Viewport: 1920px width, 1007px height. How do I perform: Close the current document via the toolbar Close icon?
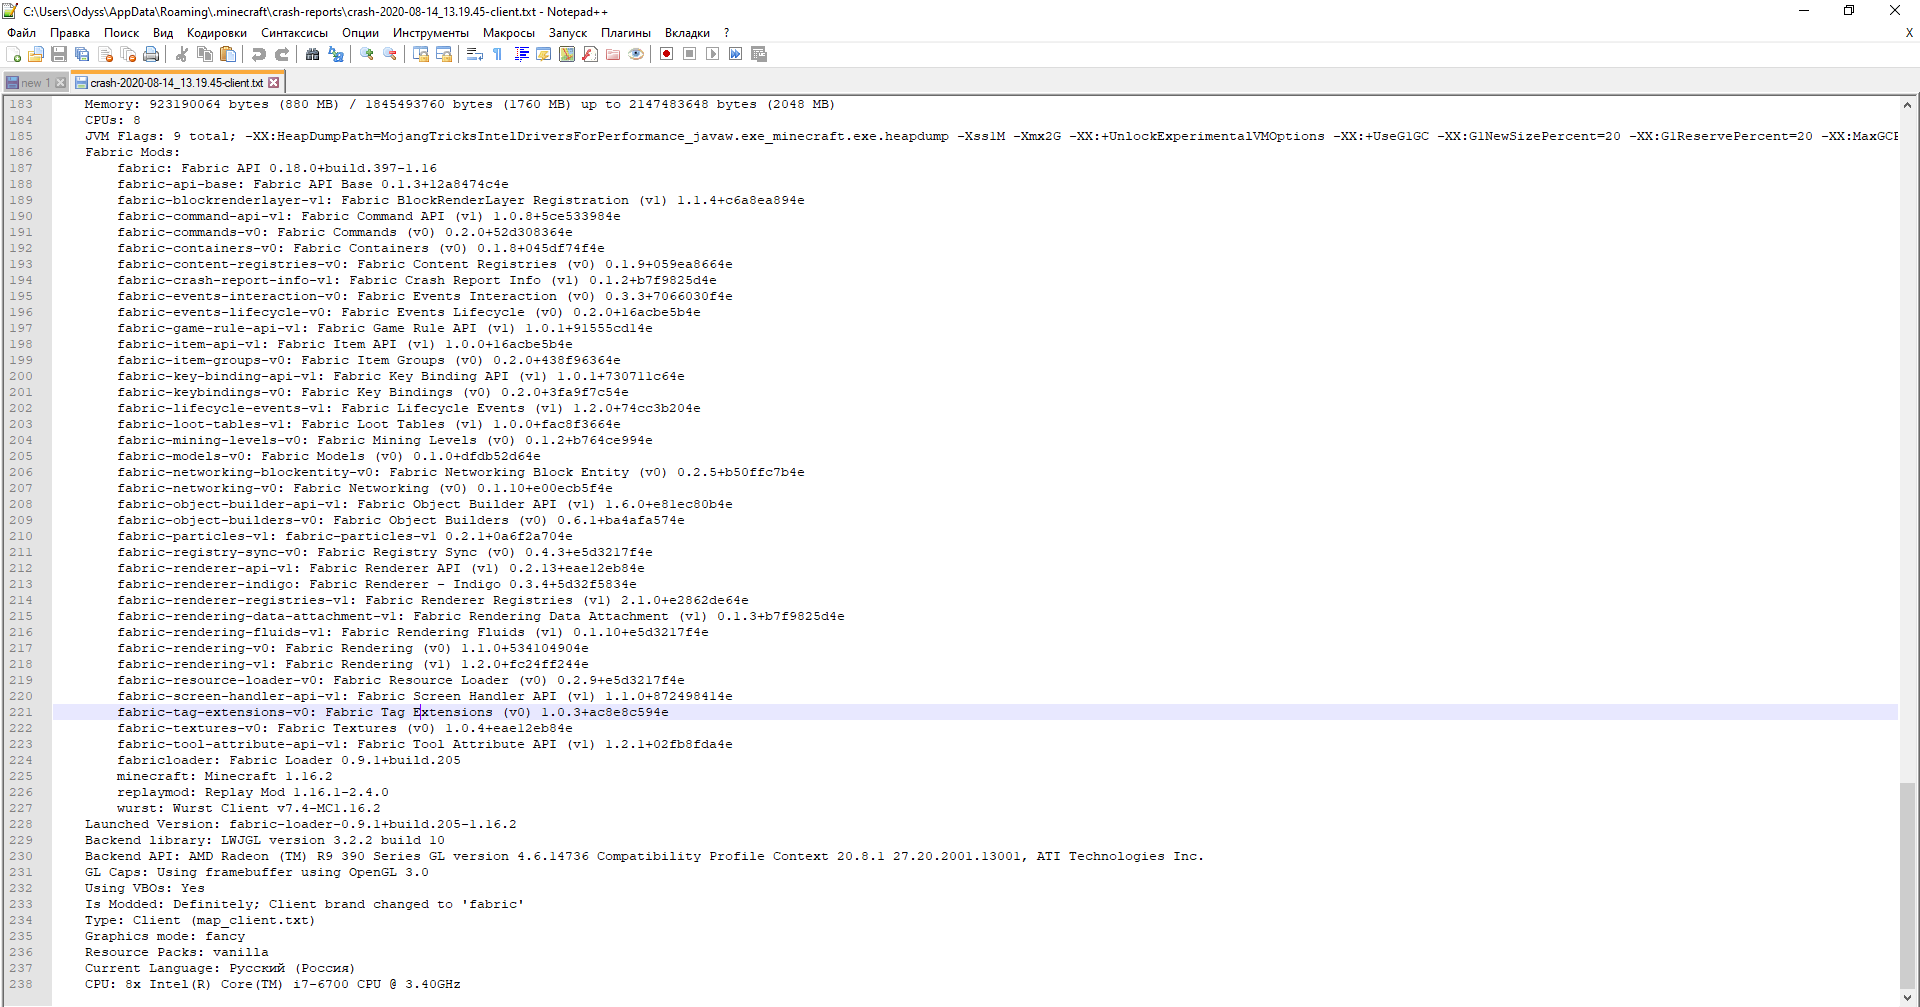[x=105, y=54]
